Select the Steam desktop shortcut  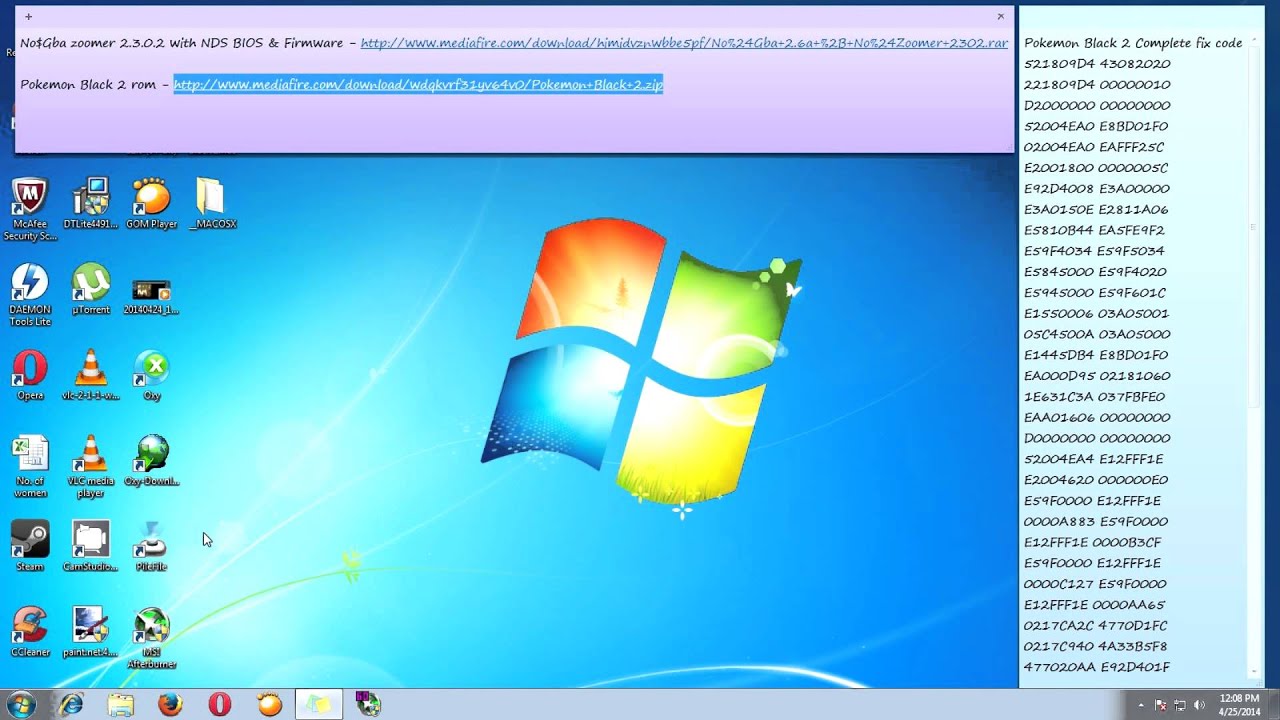point(30,546)
